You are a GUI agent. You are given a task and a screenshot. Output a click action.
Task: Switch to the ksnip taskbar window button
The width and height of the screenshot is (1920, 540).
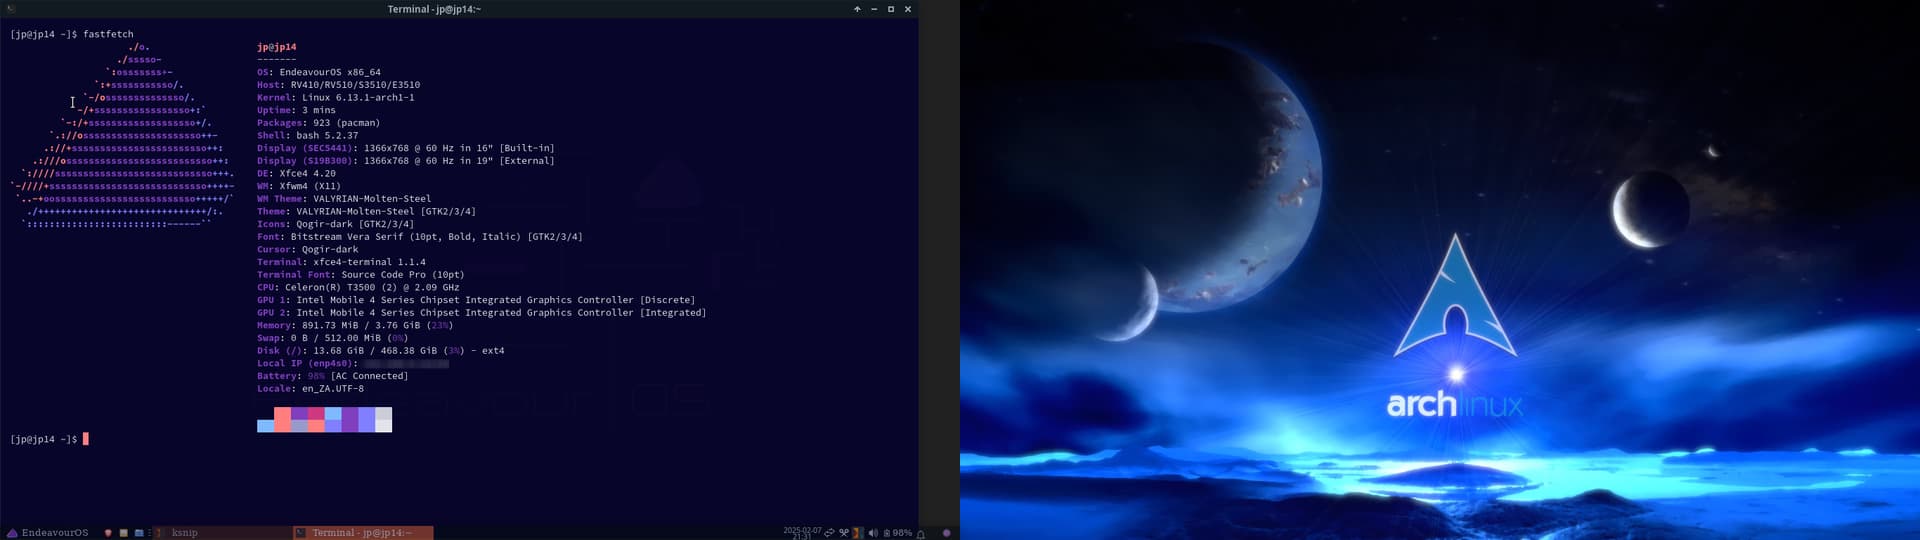coord(222,533)
